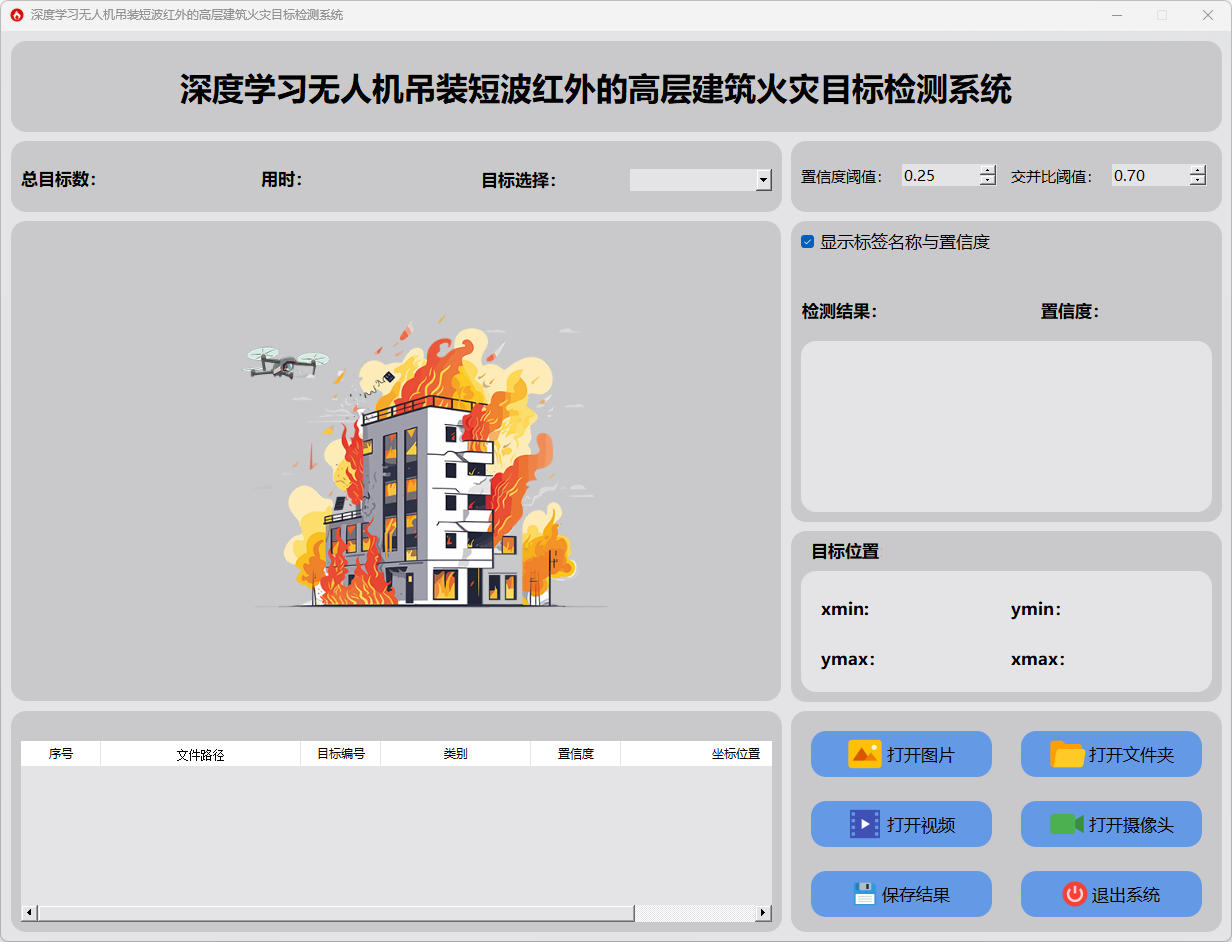Image resolution: width=1232 pixels, height=942 pixels.
Task: Open the 目标选择 dropdown list
Action: point(764,180)
